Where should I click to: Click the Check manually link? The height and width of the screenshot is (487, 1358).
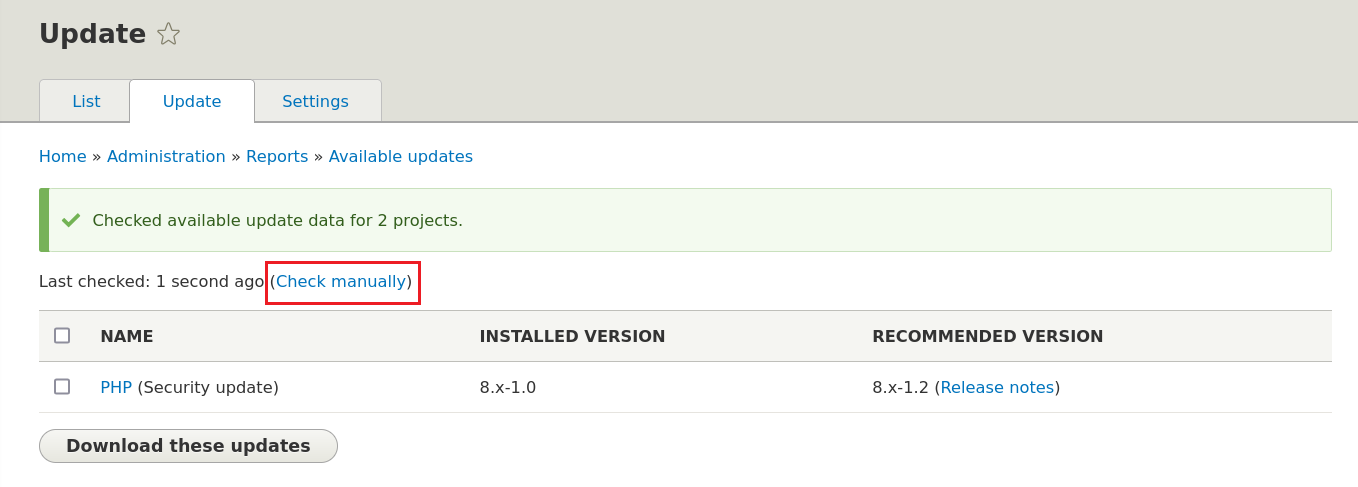341,282
